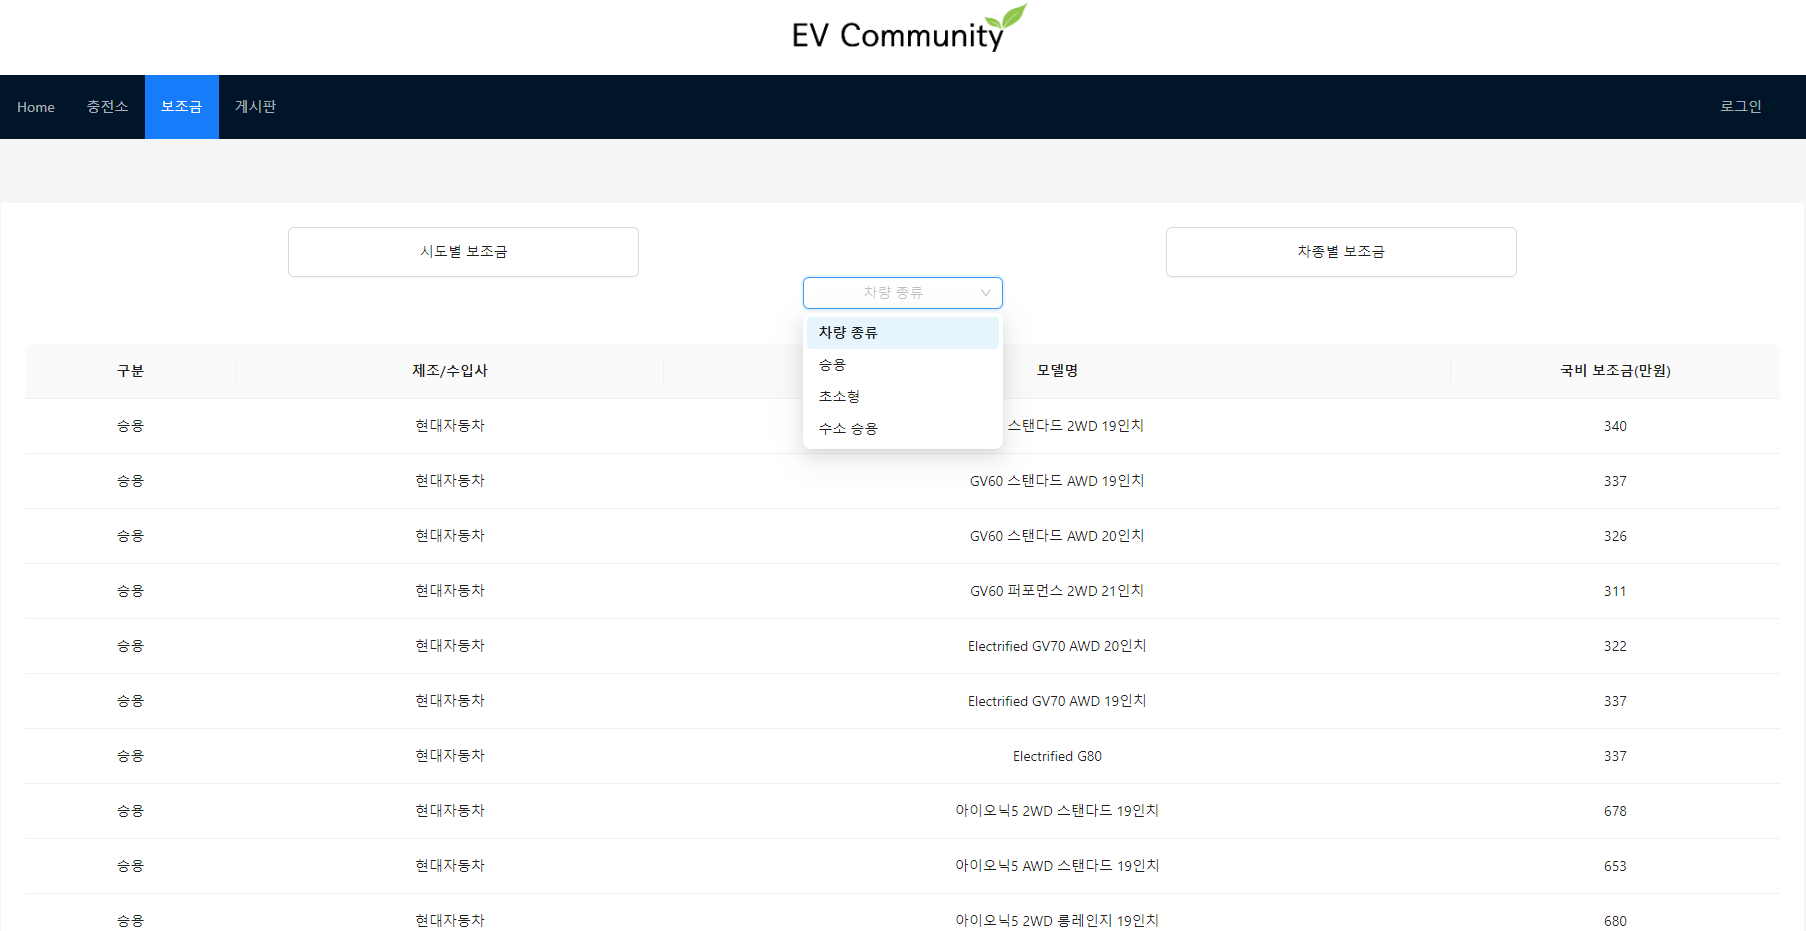Click the 제조/수입사 column header
Viewport: 1806px width, 931px height.
pyautogui.click(x=449, y=370)
